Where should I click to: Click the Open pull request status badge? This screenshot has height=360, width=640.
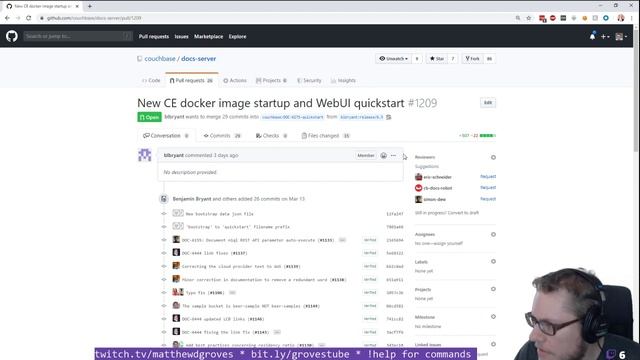click(149, 117)
